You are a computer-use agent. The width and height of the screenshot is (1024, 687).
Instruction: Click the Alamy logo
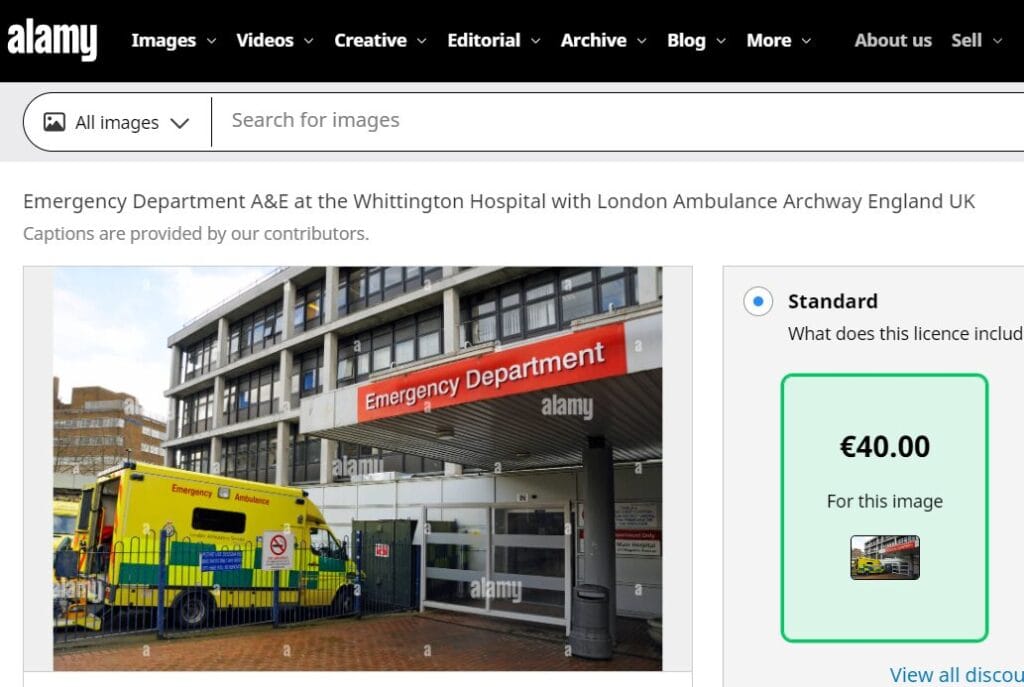(x=52, y=39)
